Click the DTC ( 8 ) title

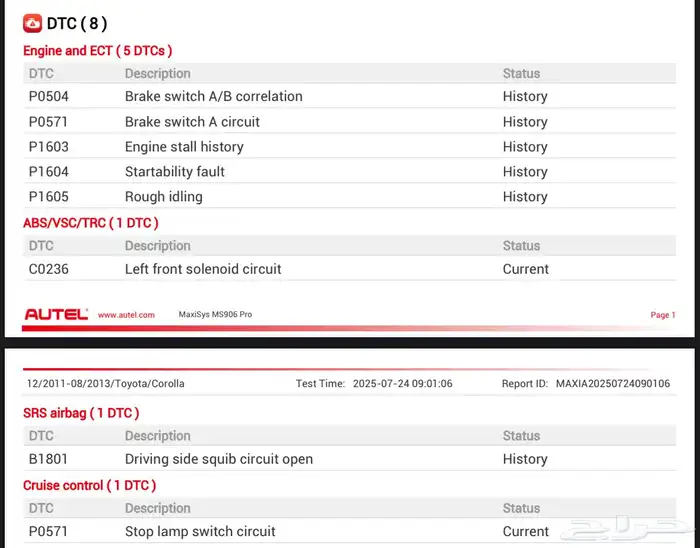[77, 23]
